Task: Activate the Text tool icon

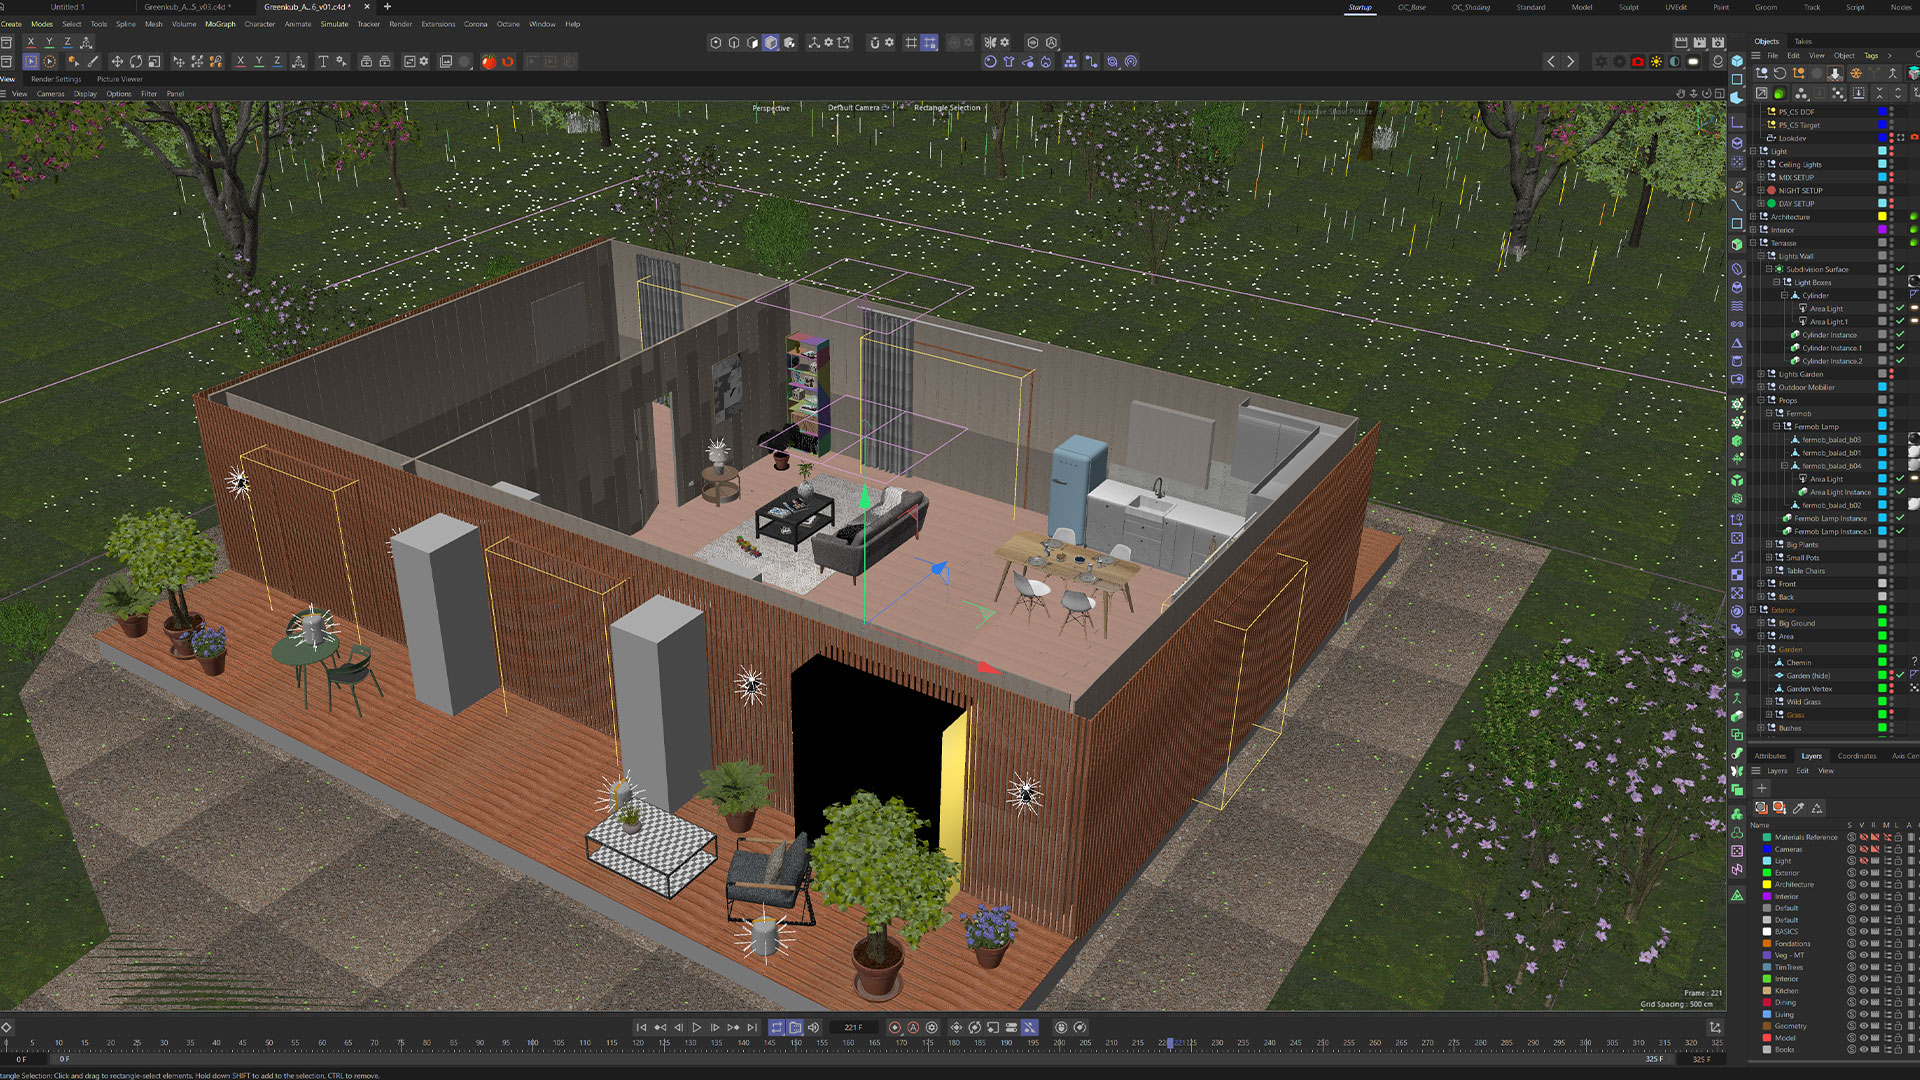Action: 323,62
